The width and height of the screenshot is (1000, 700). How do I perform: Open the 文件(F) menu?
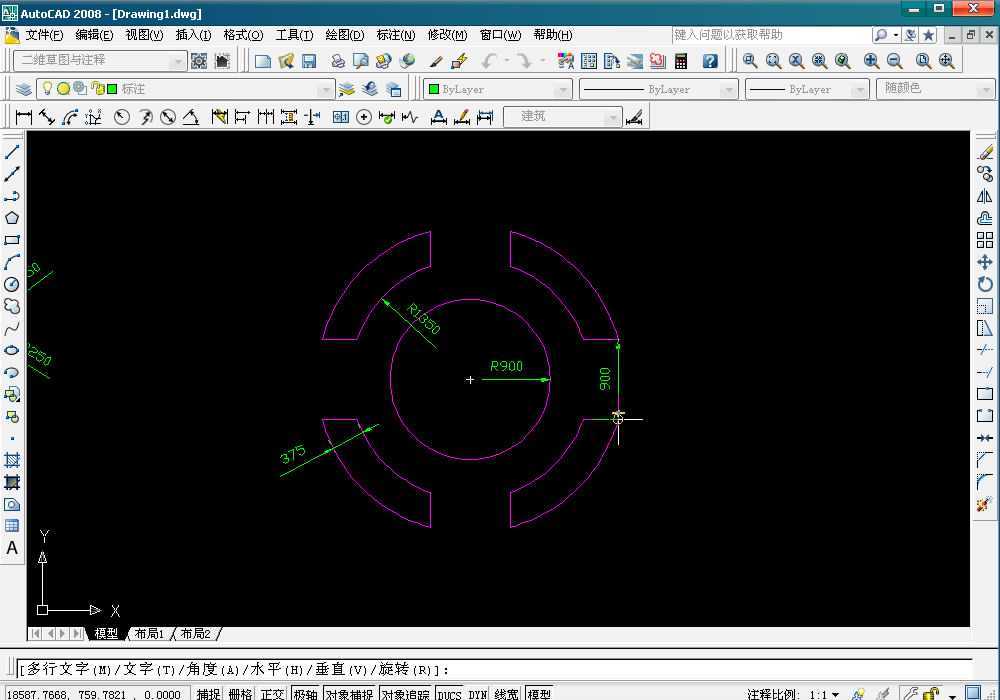coord(43,35)
